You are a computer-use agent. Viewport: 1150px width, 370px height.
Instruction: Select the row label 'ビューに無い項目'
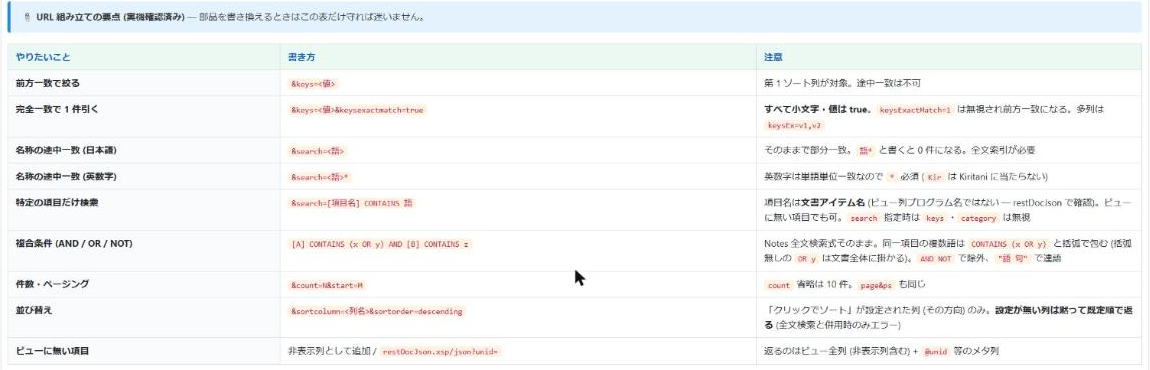point(53,351)
